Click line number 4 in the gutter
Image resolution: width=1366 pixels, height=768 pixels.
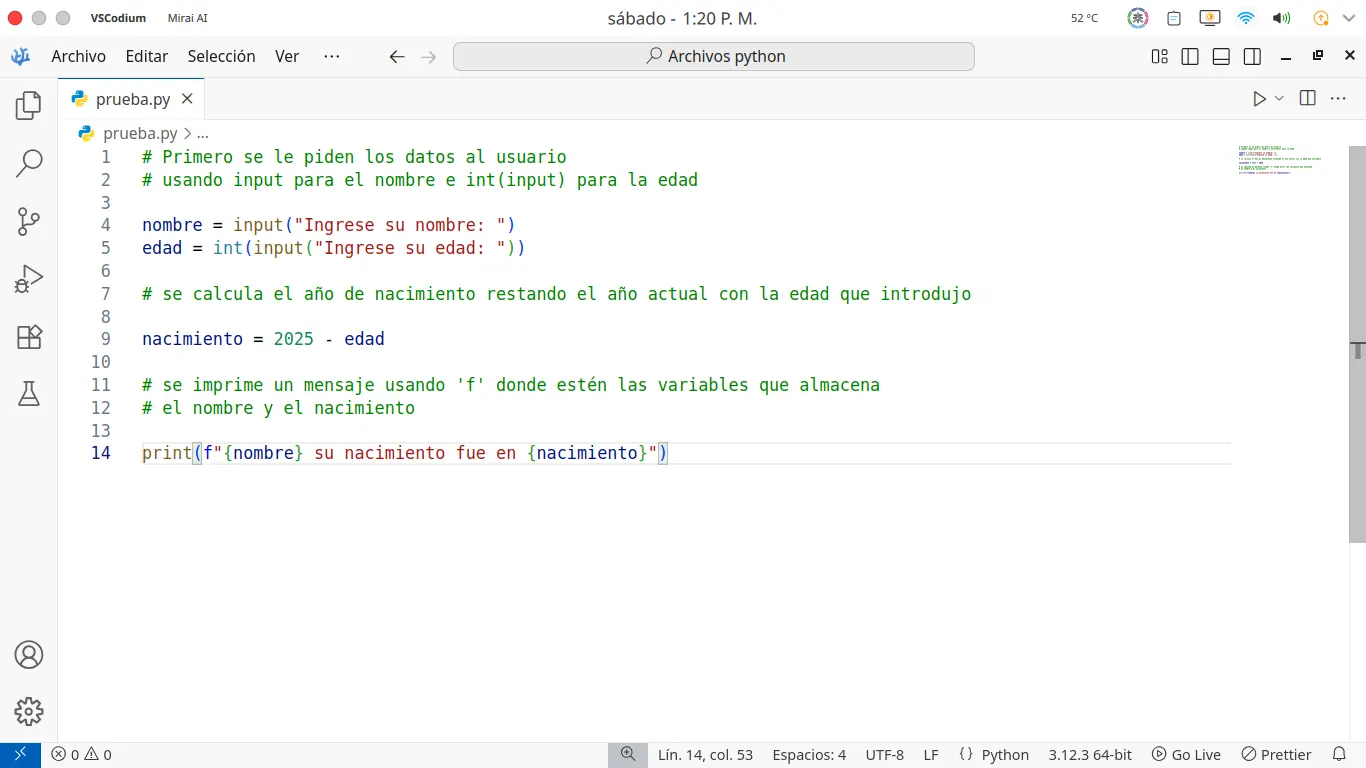tap(105, 225)
